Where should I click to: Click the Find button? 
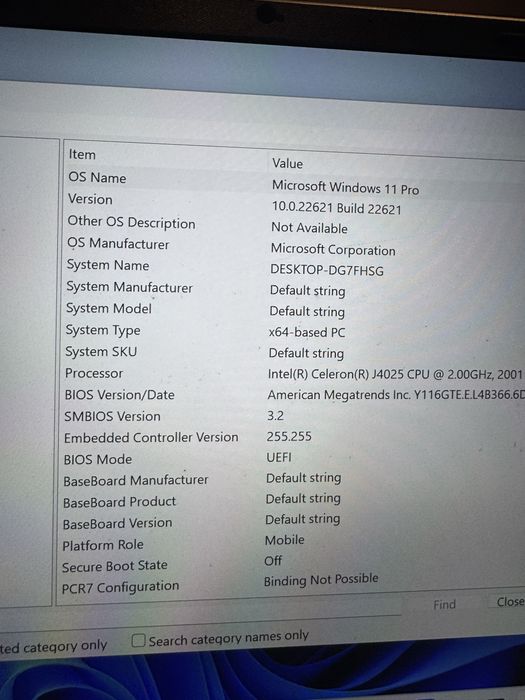point(444,604)
